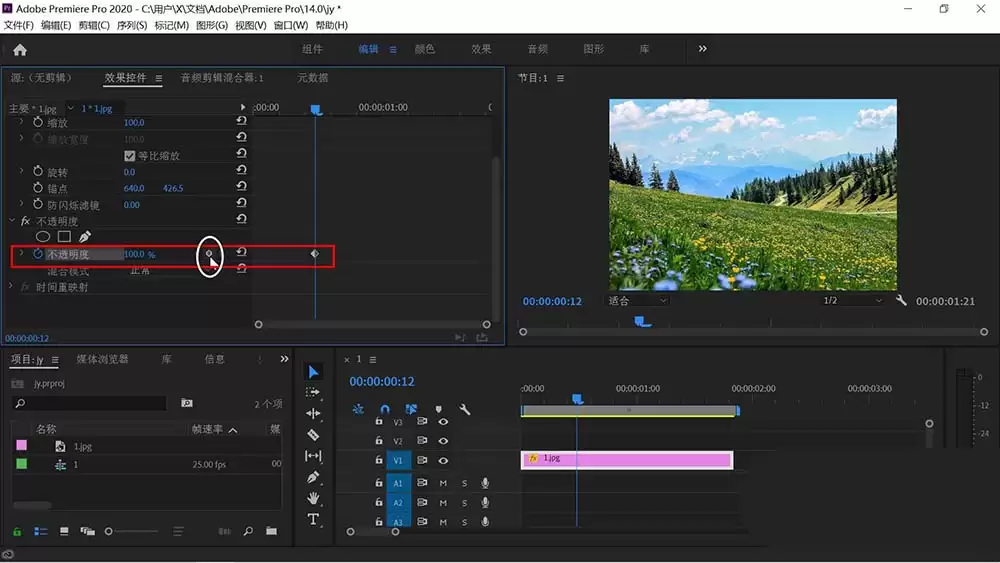Mute audio track A1
The image size is (1000, 563).
tap(443, 483)
